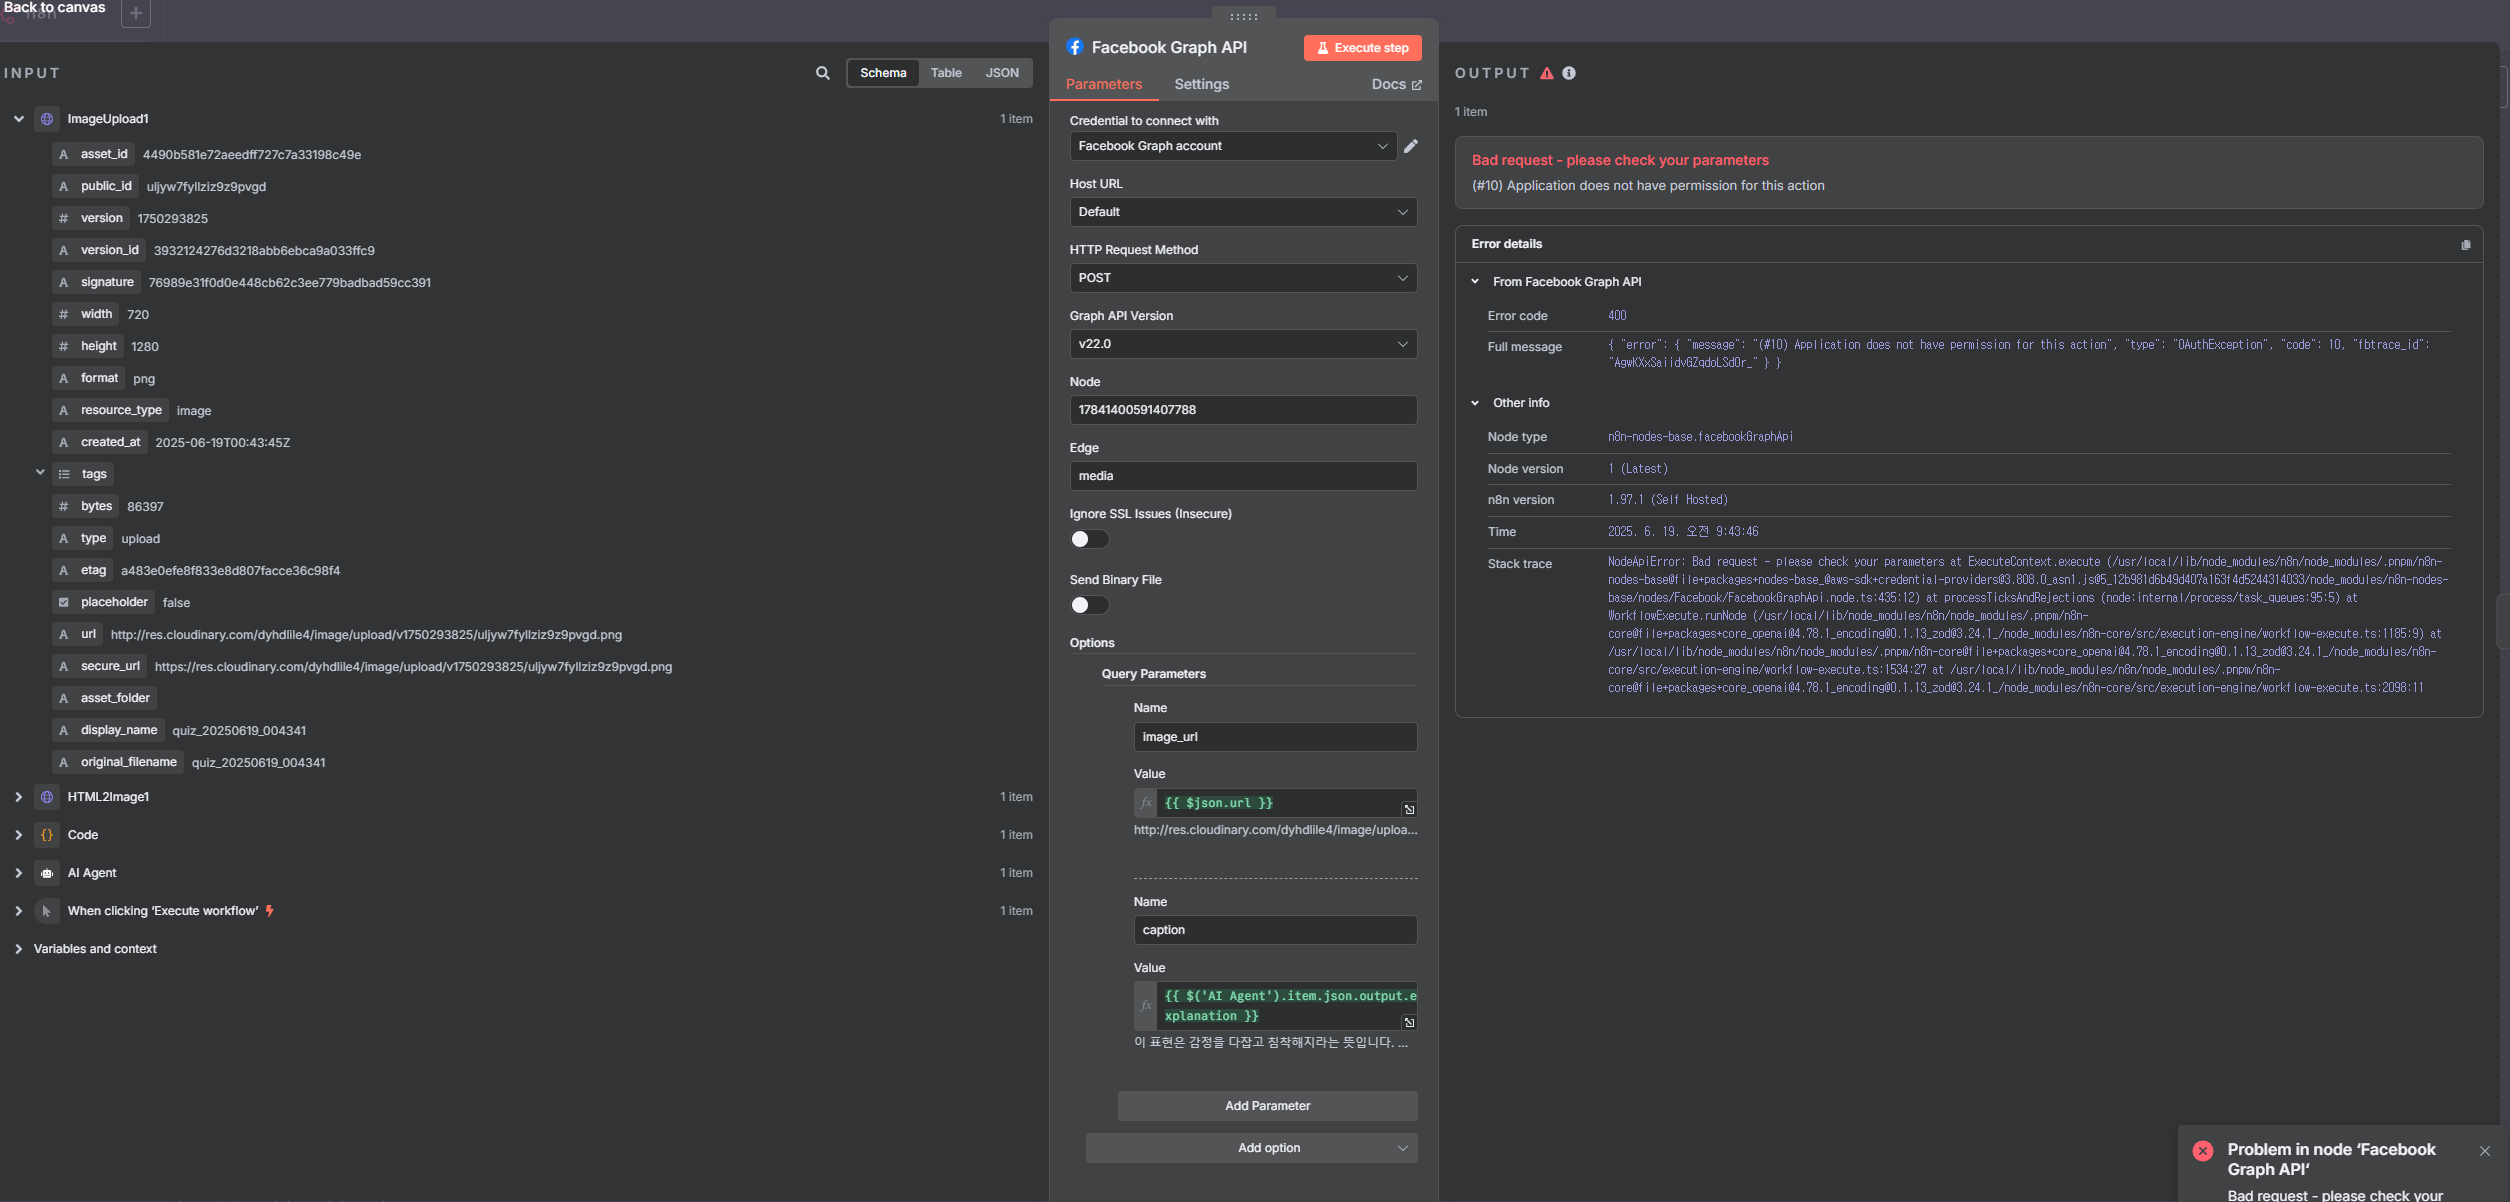Viewport: 2510px width, 1202px height.
Task: Click the Bad request error heading
Action: point(1620,160)
